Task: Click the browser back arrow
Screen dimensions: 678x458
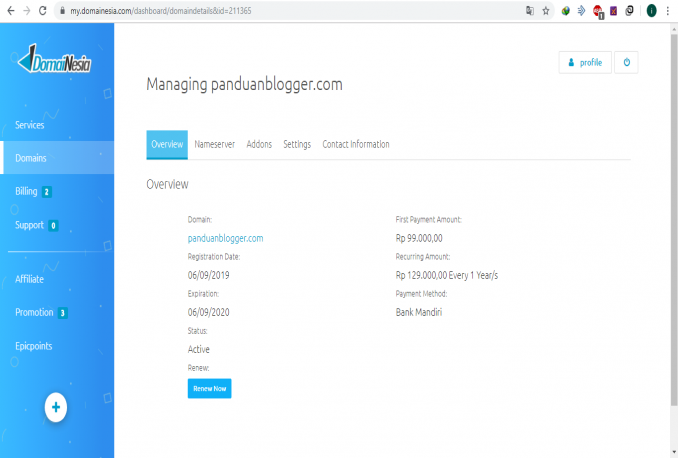Action: coord(9,11)
